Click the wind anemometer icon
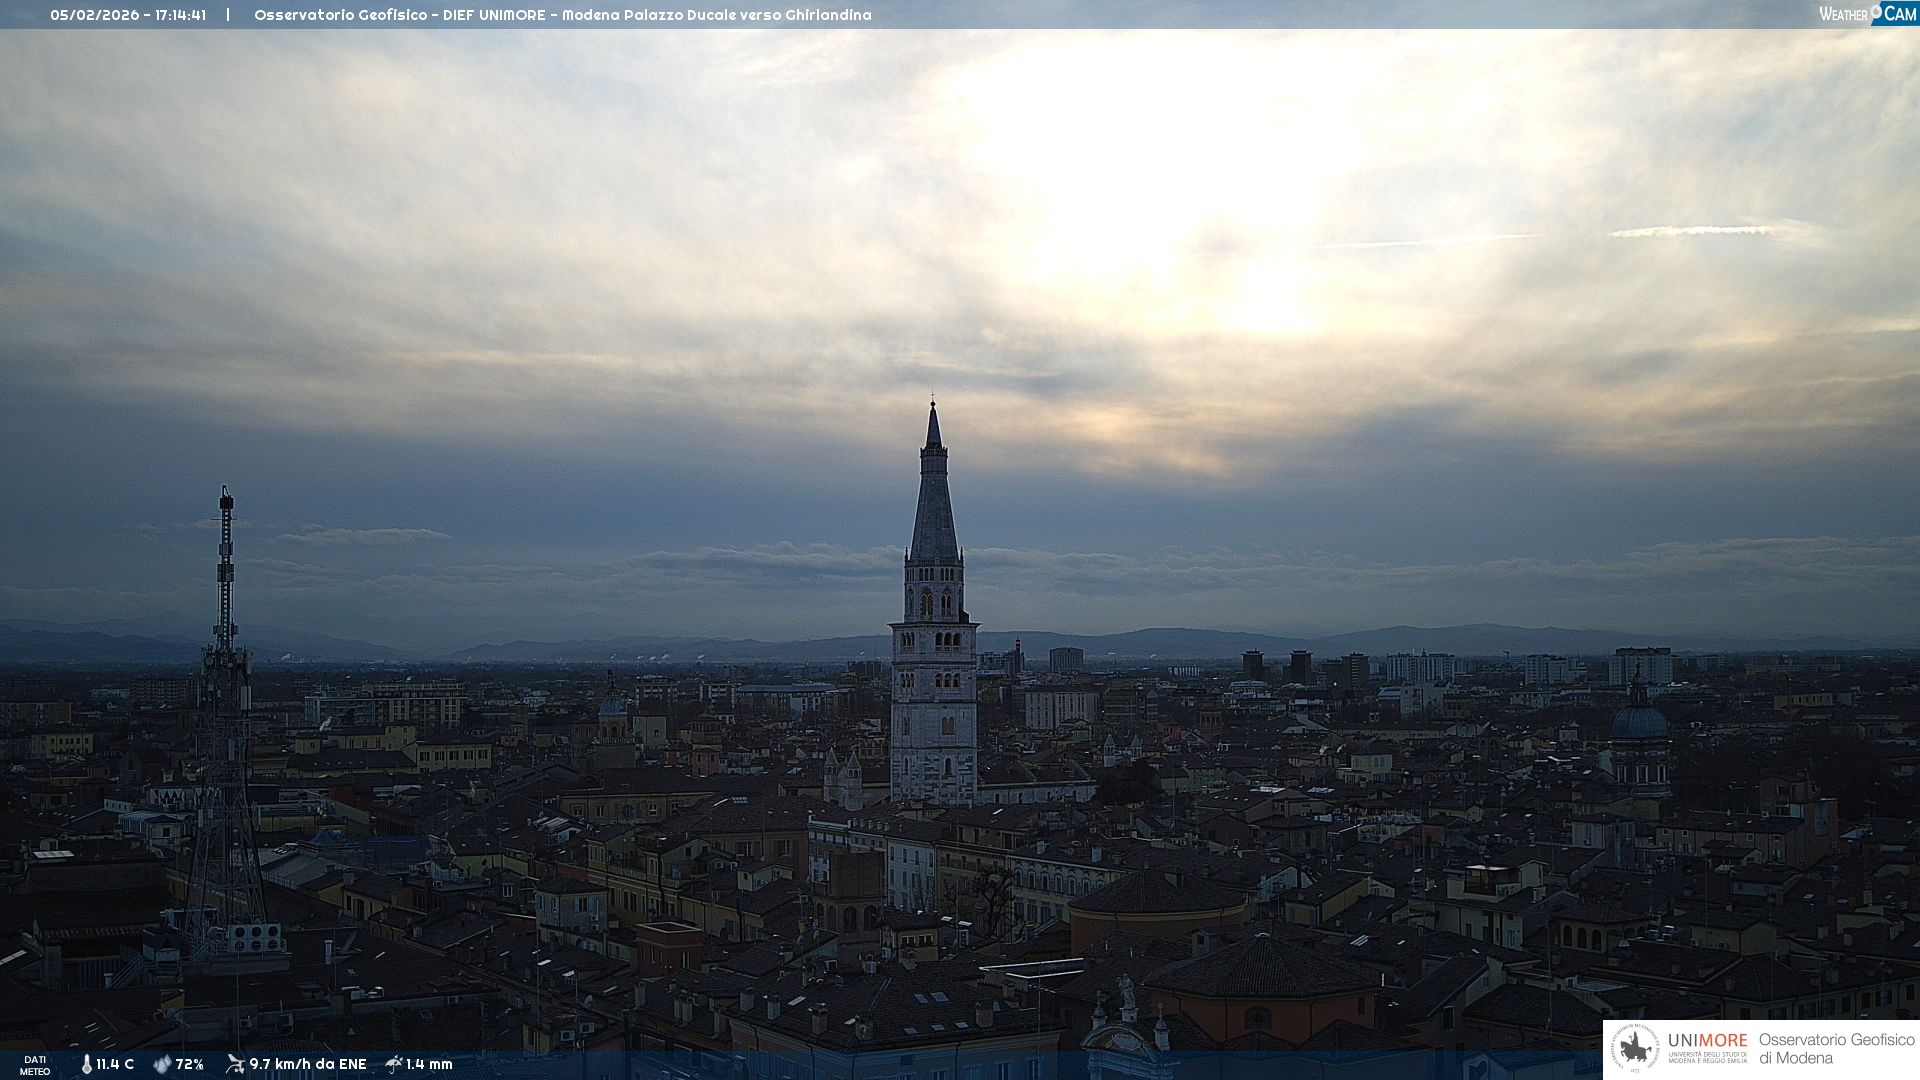 click(x=235, y=1064)
